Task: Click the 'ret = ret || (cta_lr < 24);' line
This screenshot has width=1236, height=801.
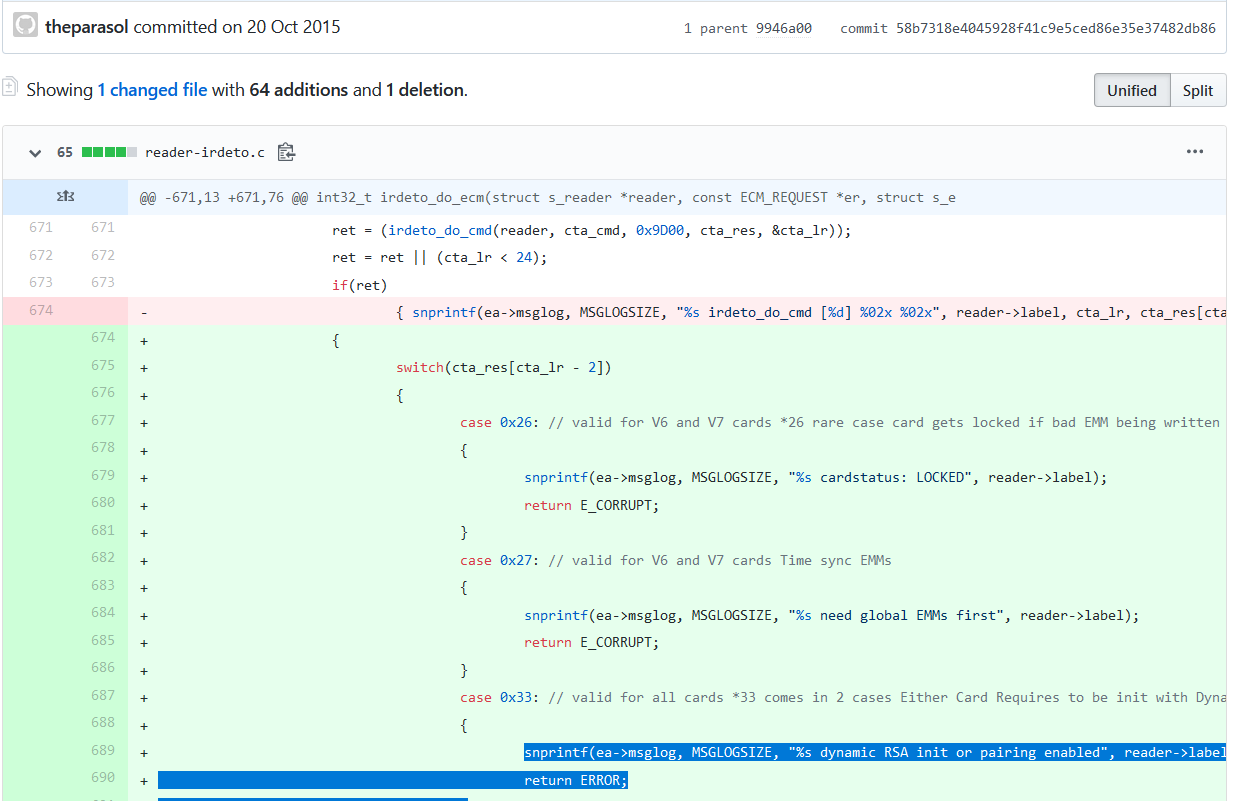Action: coord(440,258)
